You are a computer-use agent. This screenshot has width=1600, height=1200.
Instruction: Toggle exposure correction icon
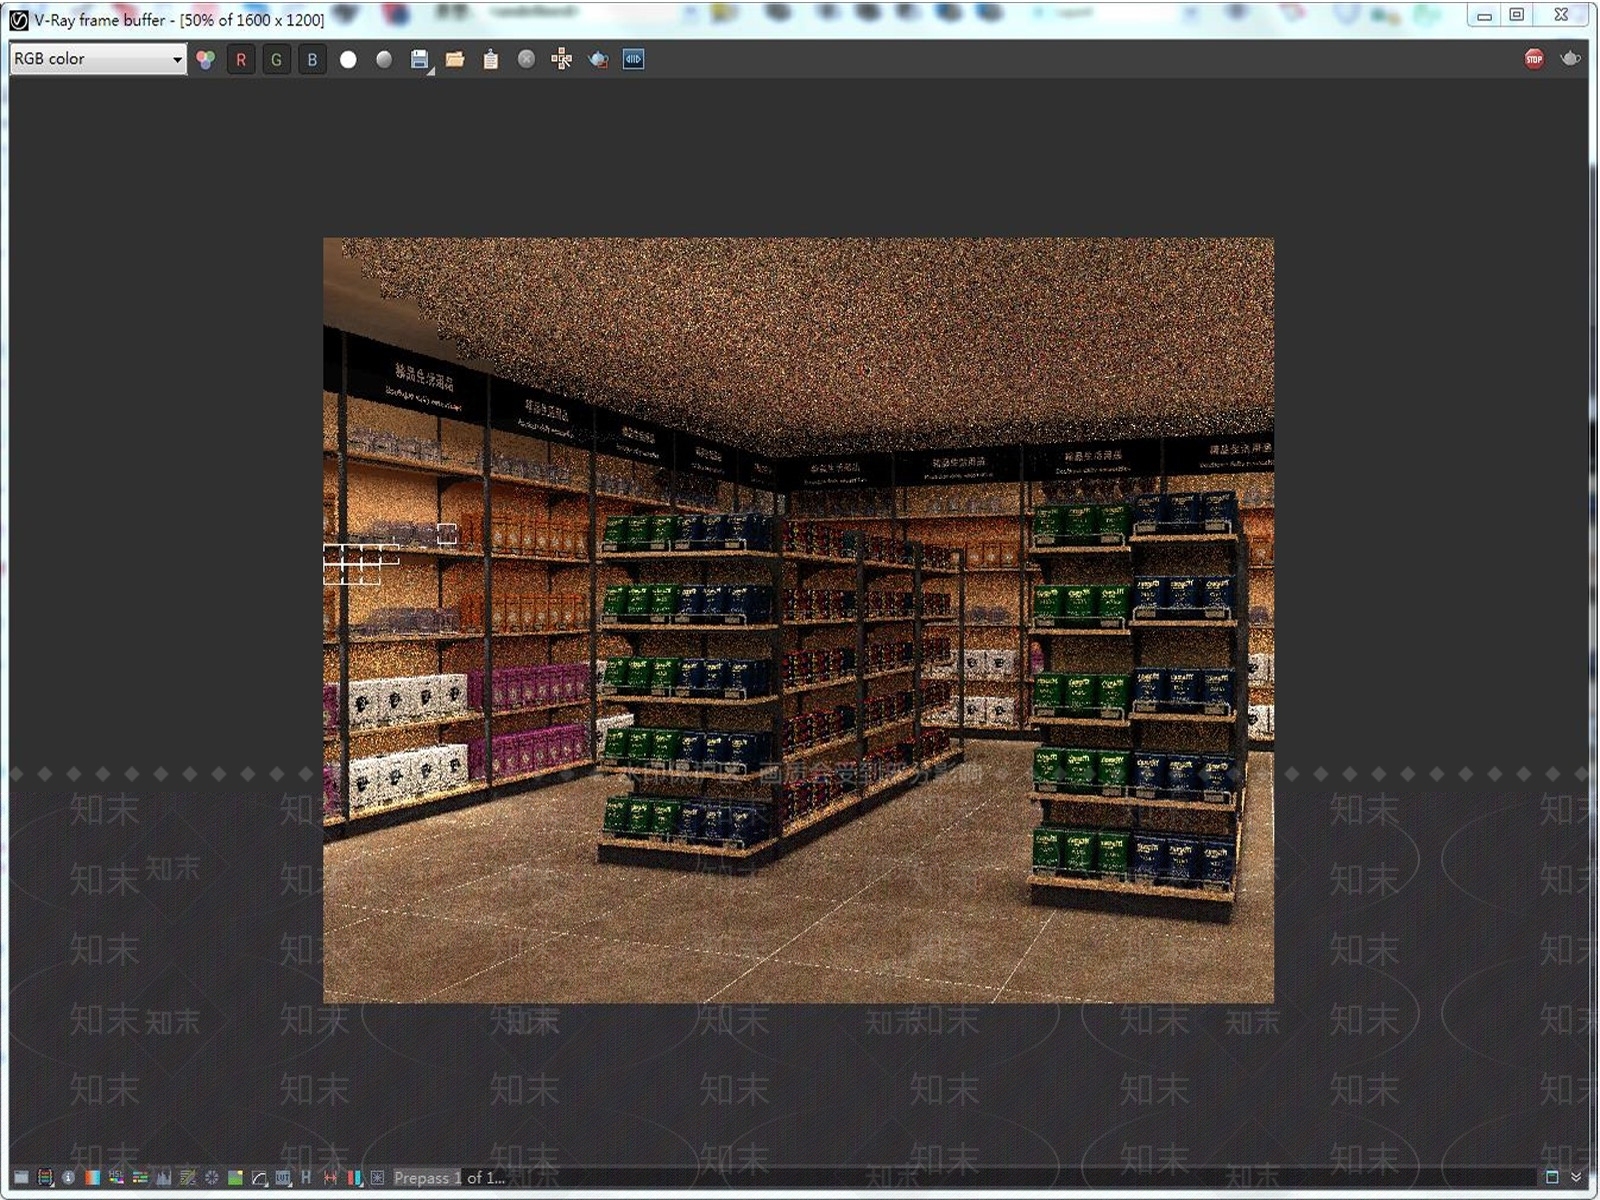pyautogui.click(x=212, y=1177)
